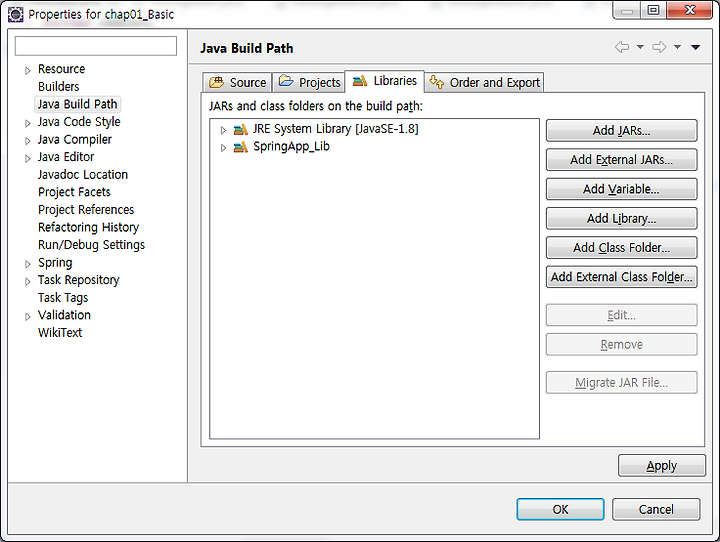Image resolution: width=720 pixels, height=542 pixels.
Task: Click the Eclipse icon in the title bar
Action: coord(15,14)
